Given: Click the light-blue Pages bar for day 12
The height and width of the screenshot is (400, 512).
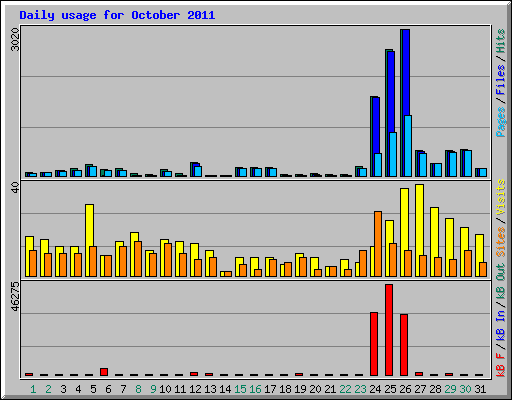Looking at the screenshot, I should pyautogui.click(x=198, y=171).
